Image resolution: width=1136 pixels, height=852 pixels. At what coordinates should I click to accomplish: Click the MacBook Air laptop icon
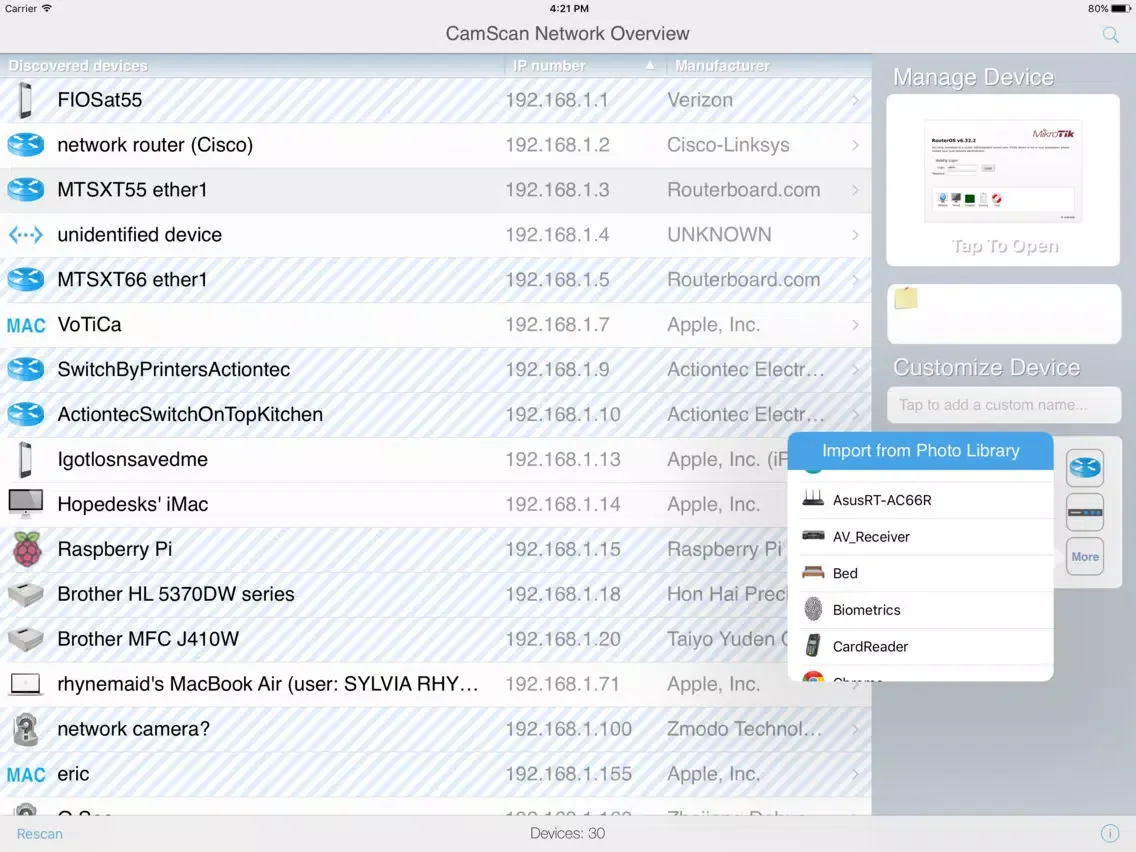tap(25, 684)
